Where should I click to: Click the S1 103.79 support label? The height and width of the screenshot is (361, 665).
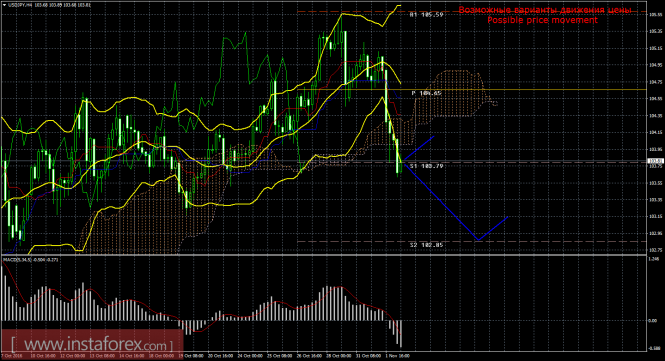point(426,166)
